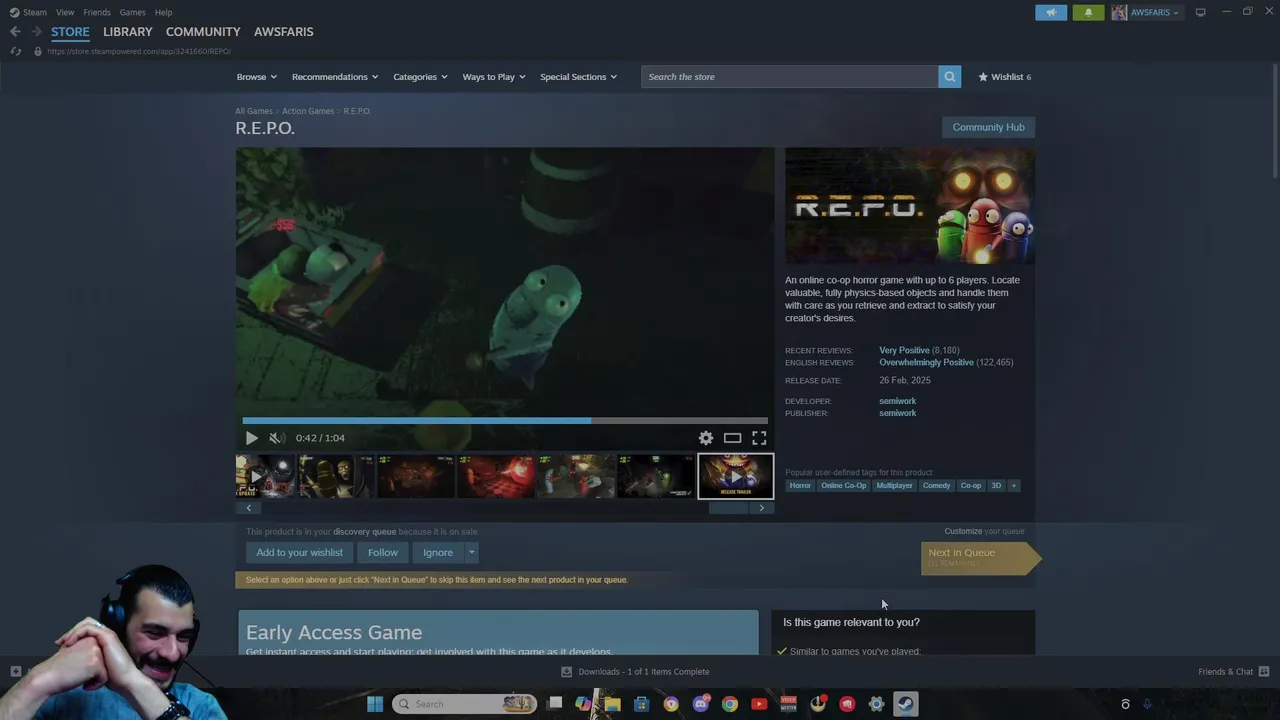This screenshot has width=1280, height=720.
Task: Toggle theater mode for the trailer
Action: [x=732, y=438]
